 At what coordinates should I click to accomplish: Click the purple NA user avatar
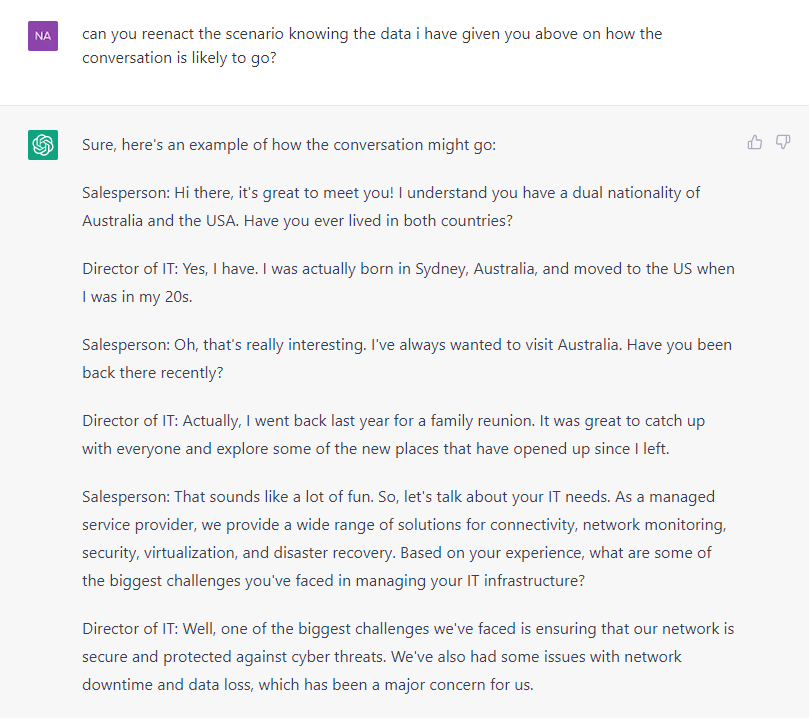[43, 35]
